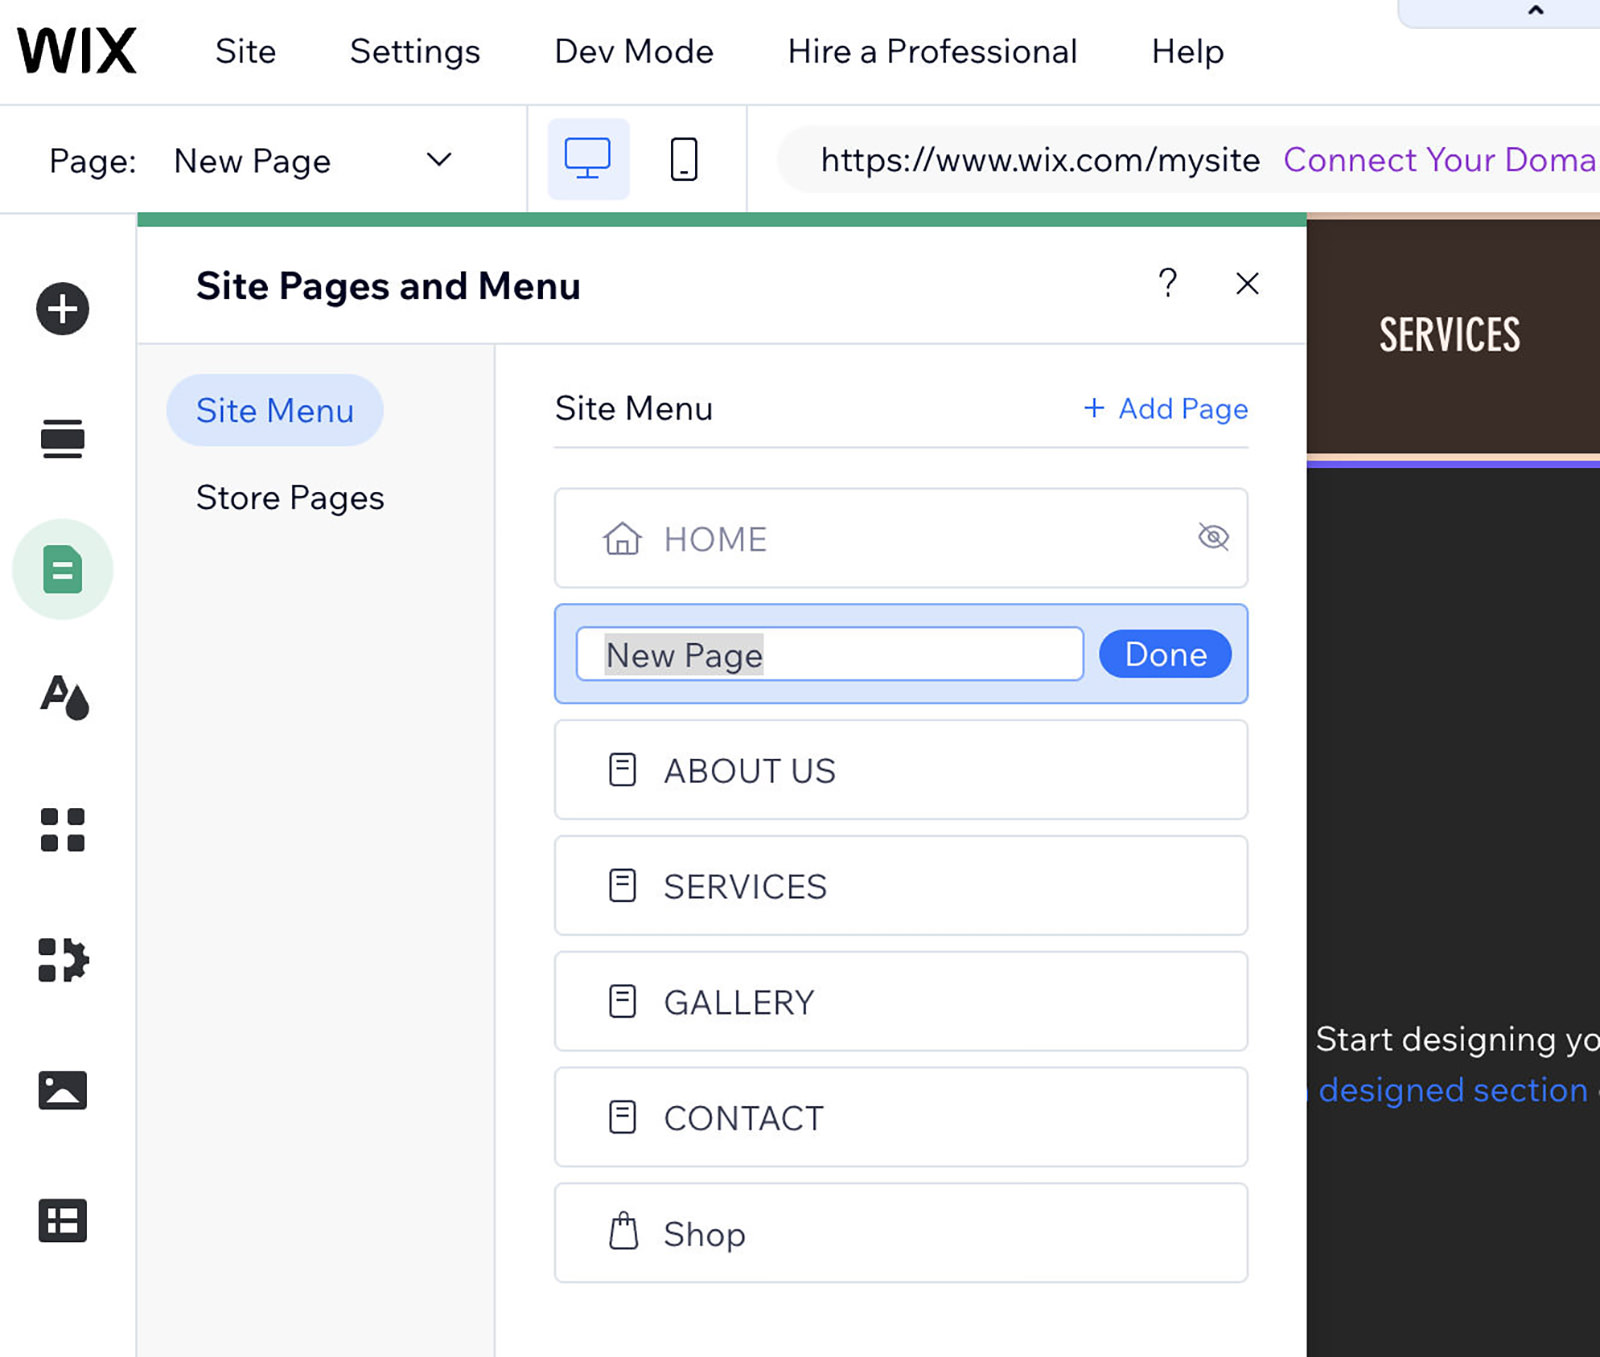Screen dimensions: 1600x1357
Task: Open panel help question mark
Action: [1167, 284]
